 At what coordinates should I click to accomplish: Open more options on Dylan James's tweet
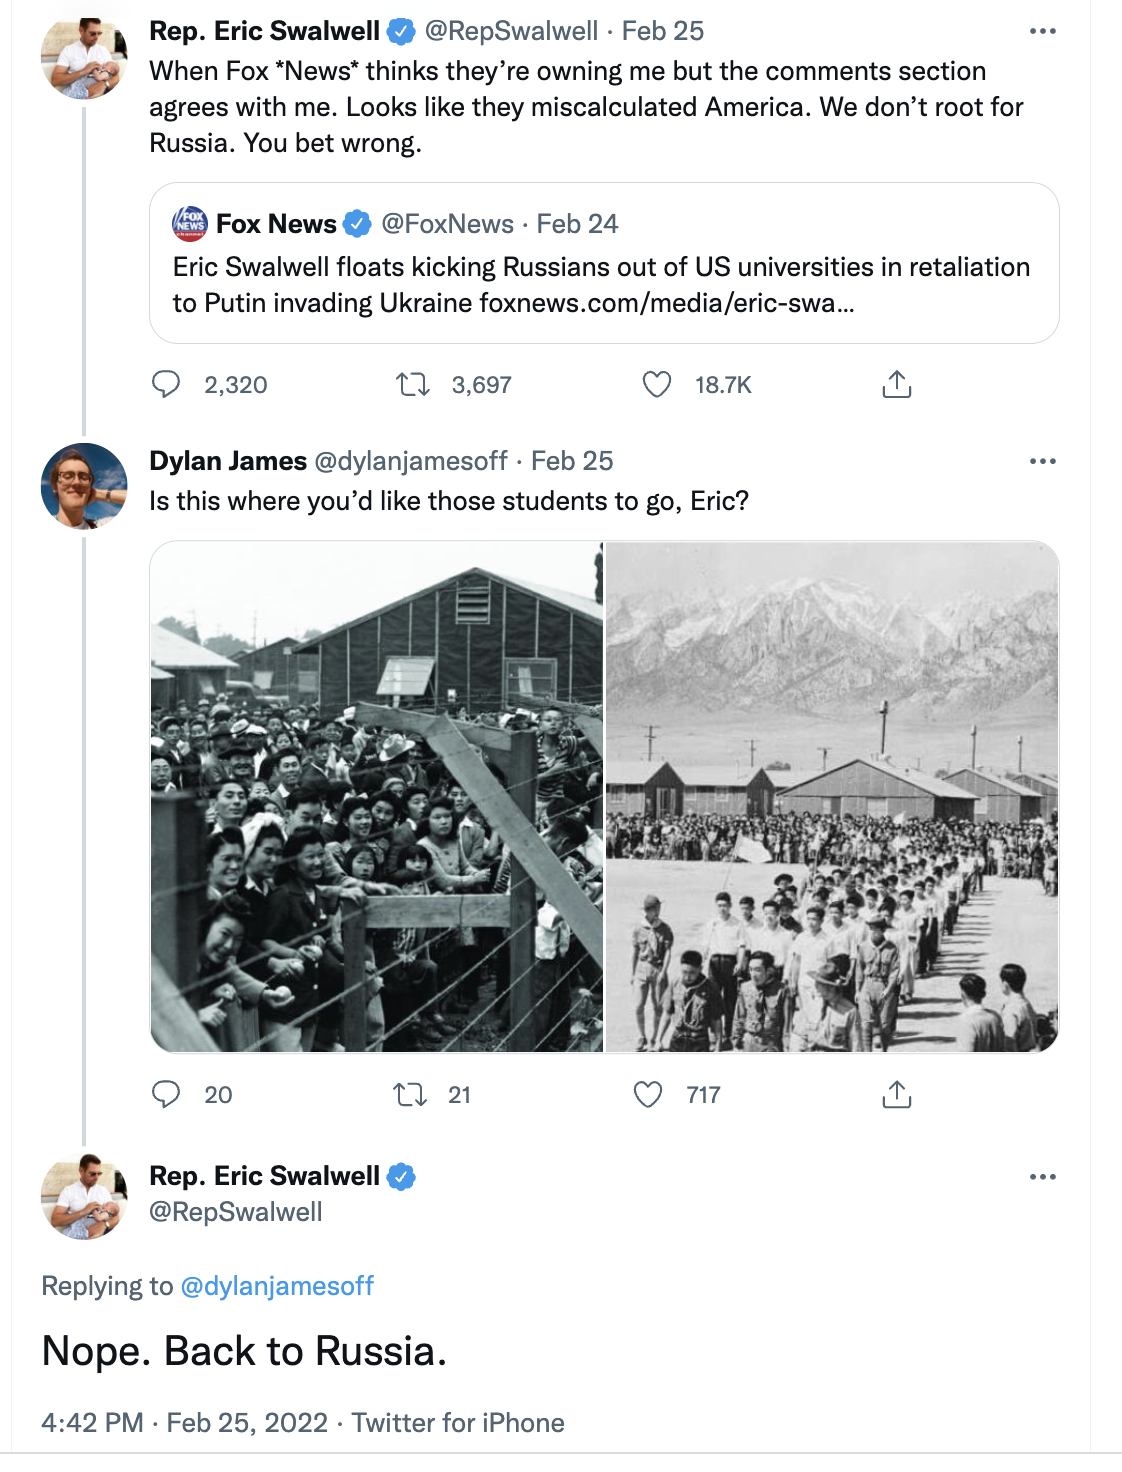pyautogui.click(x=1043, y=462)
